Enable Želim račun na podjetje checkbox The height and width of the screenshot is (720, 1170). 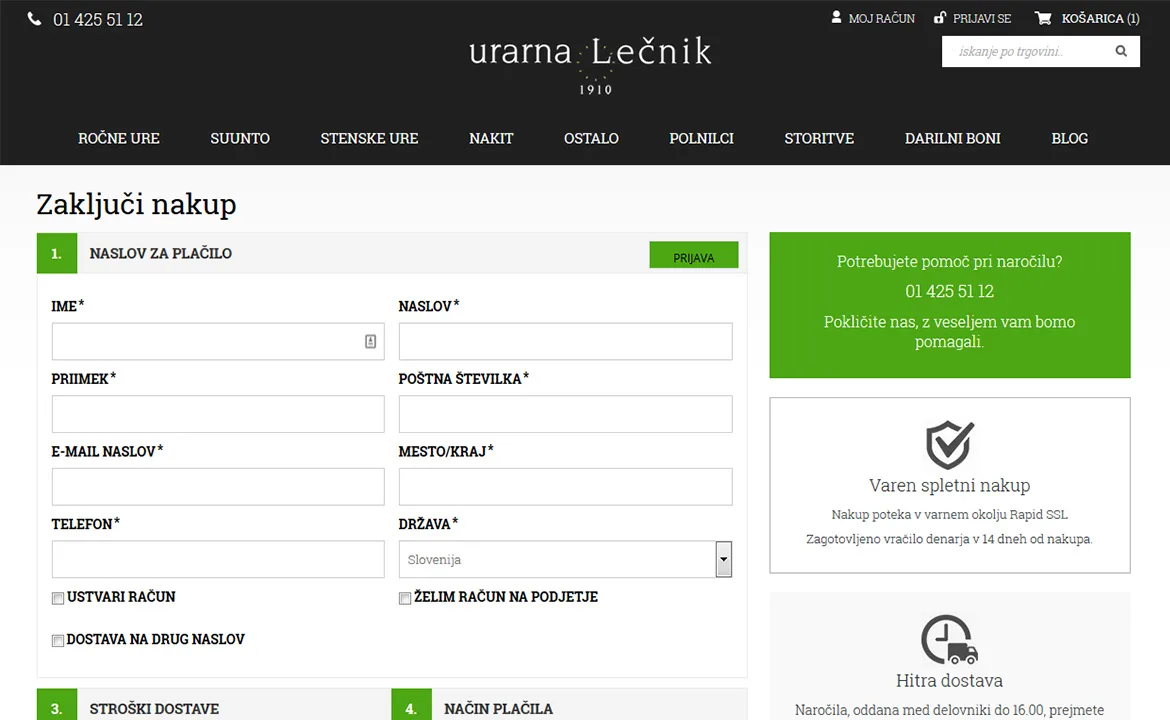(404, 598)
